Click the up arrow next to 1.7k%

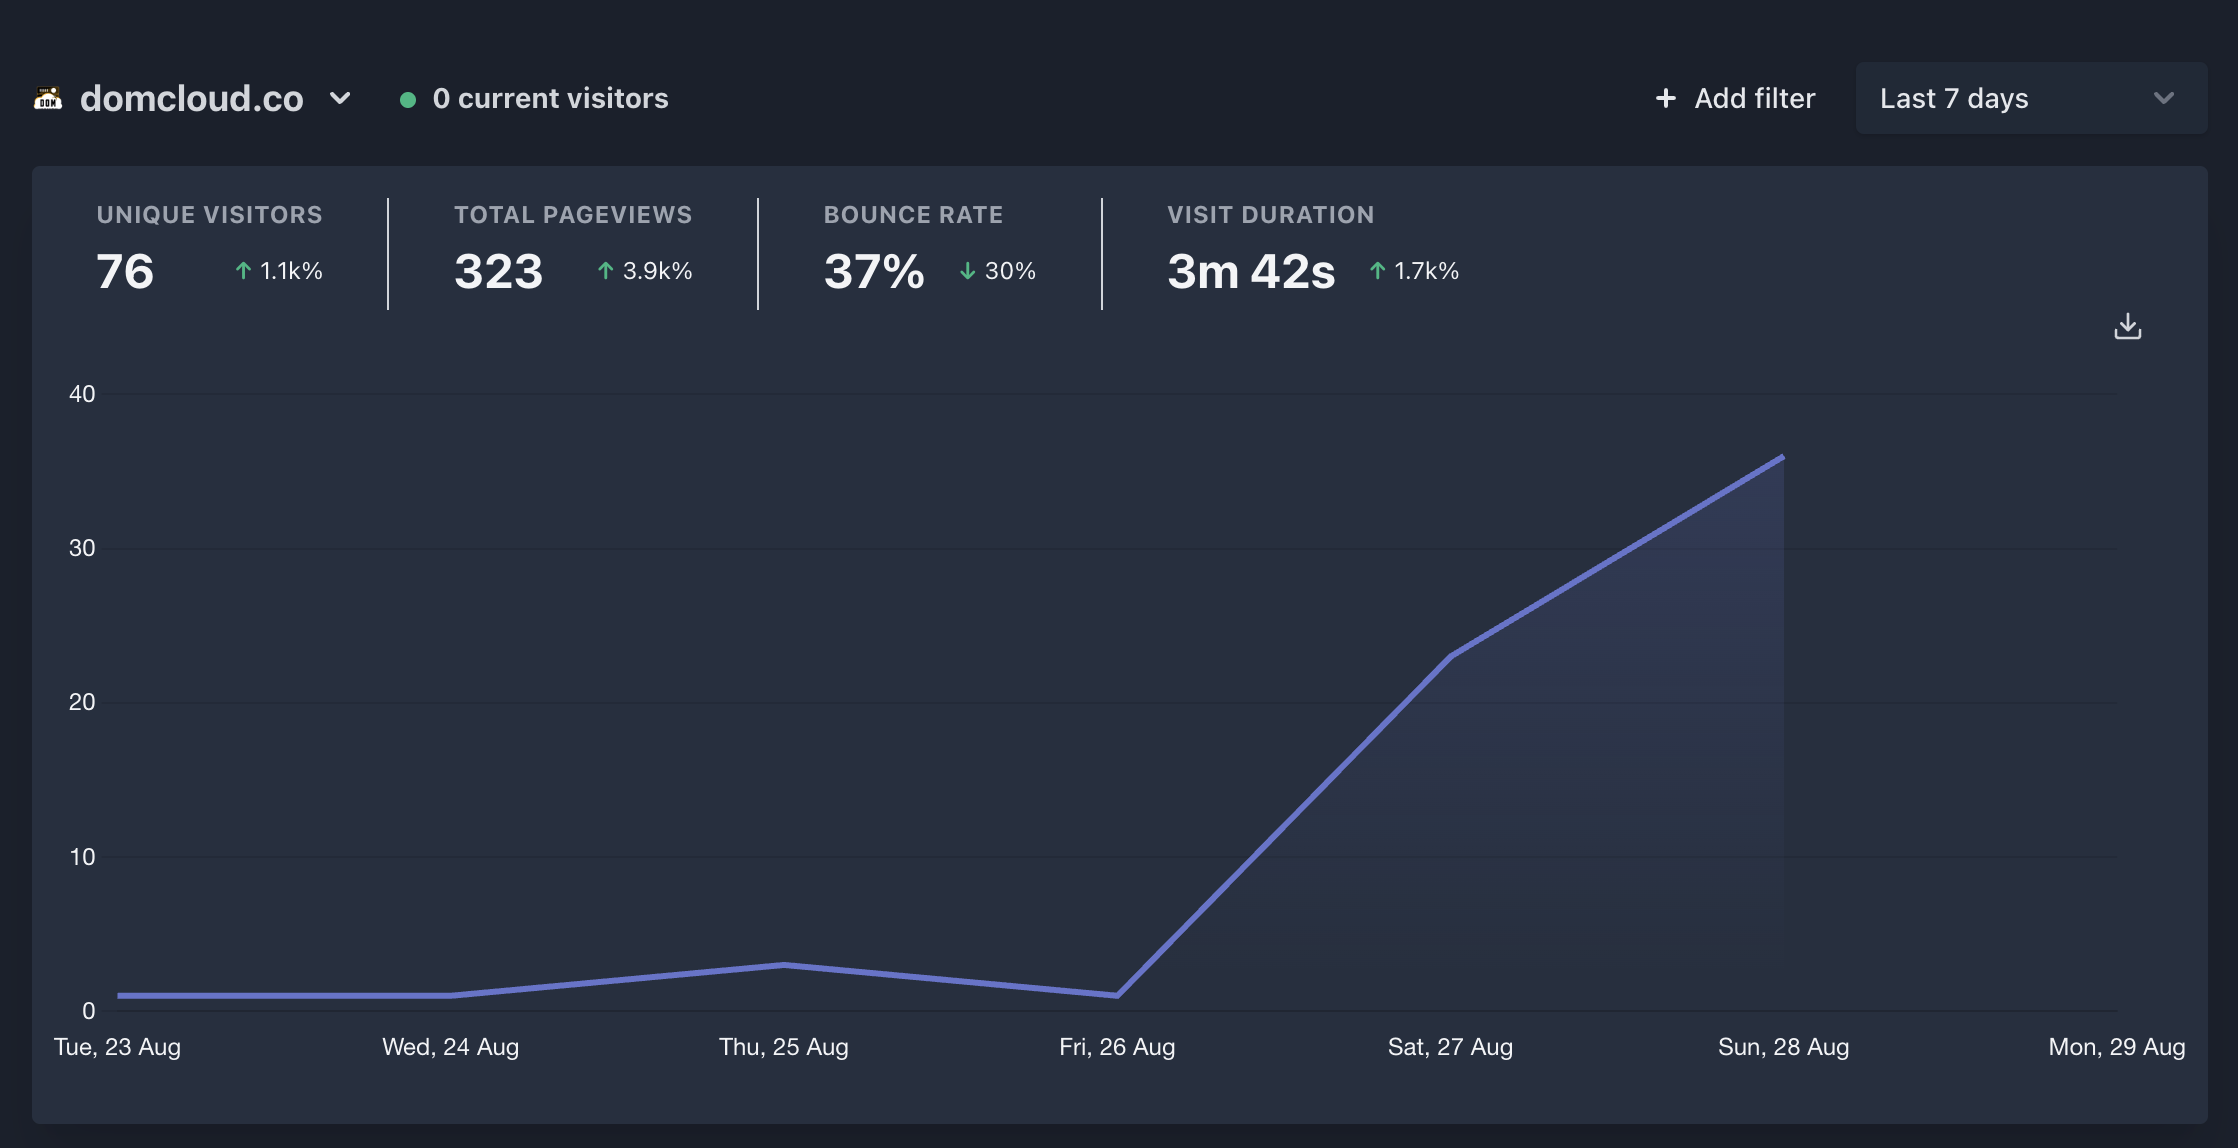[1377, 270]
